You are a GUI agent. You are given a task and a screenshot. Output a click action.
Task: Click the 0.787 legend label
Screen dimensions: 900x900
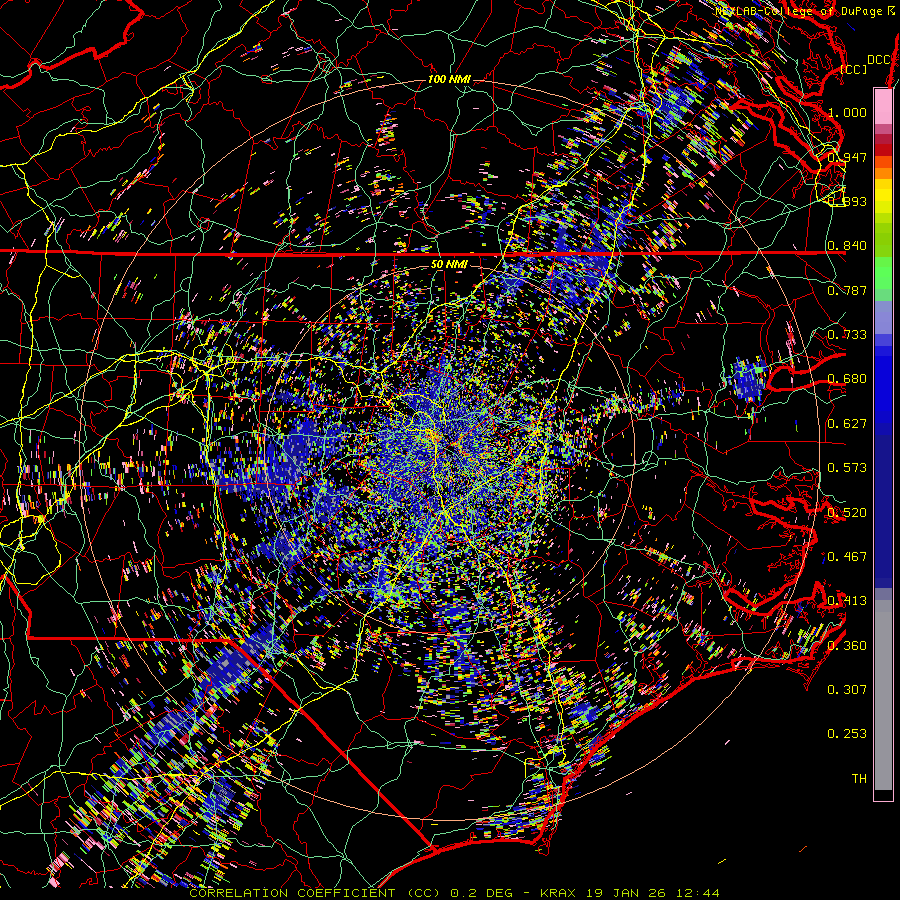tap(847, 290)
